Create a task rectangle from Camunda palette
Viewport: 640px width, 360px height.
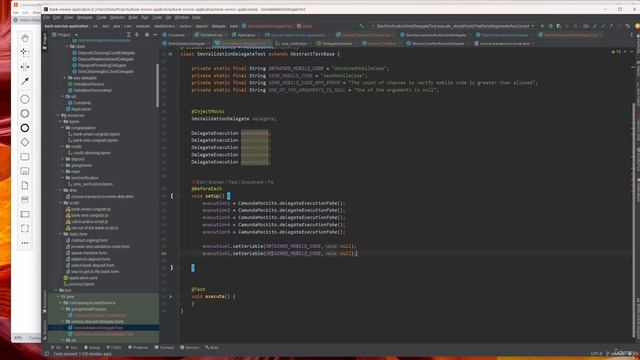tap(25, 157)
